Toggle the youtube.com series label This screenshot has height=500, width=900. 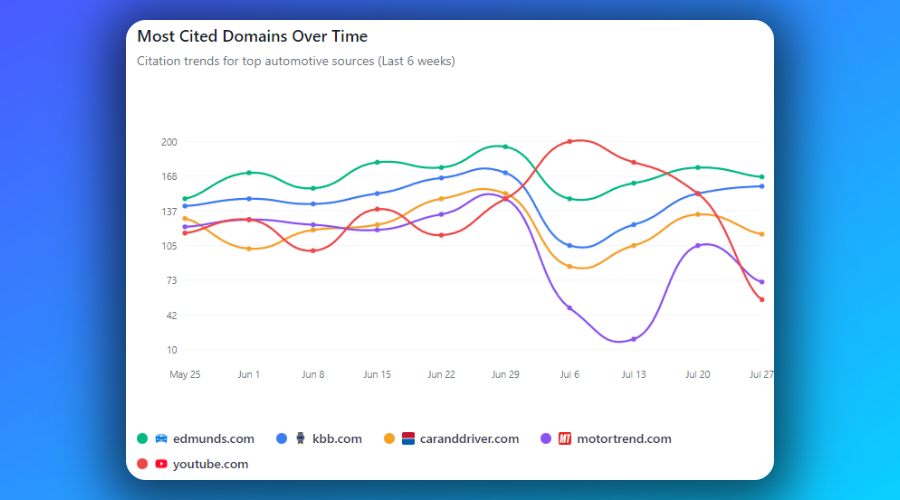pos(211,464)
